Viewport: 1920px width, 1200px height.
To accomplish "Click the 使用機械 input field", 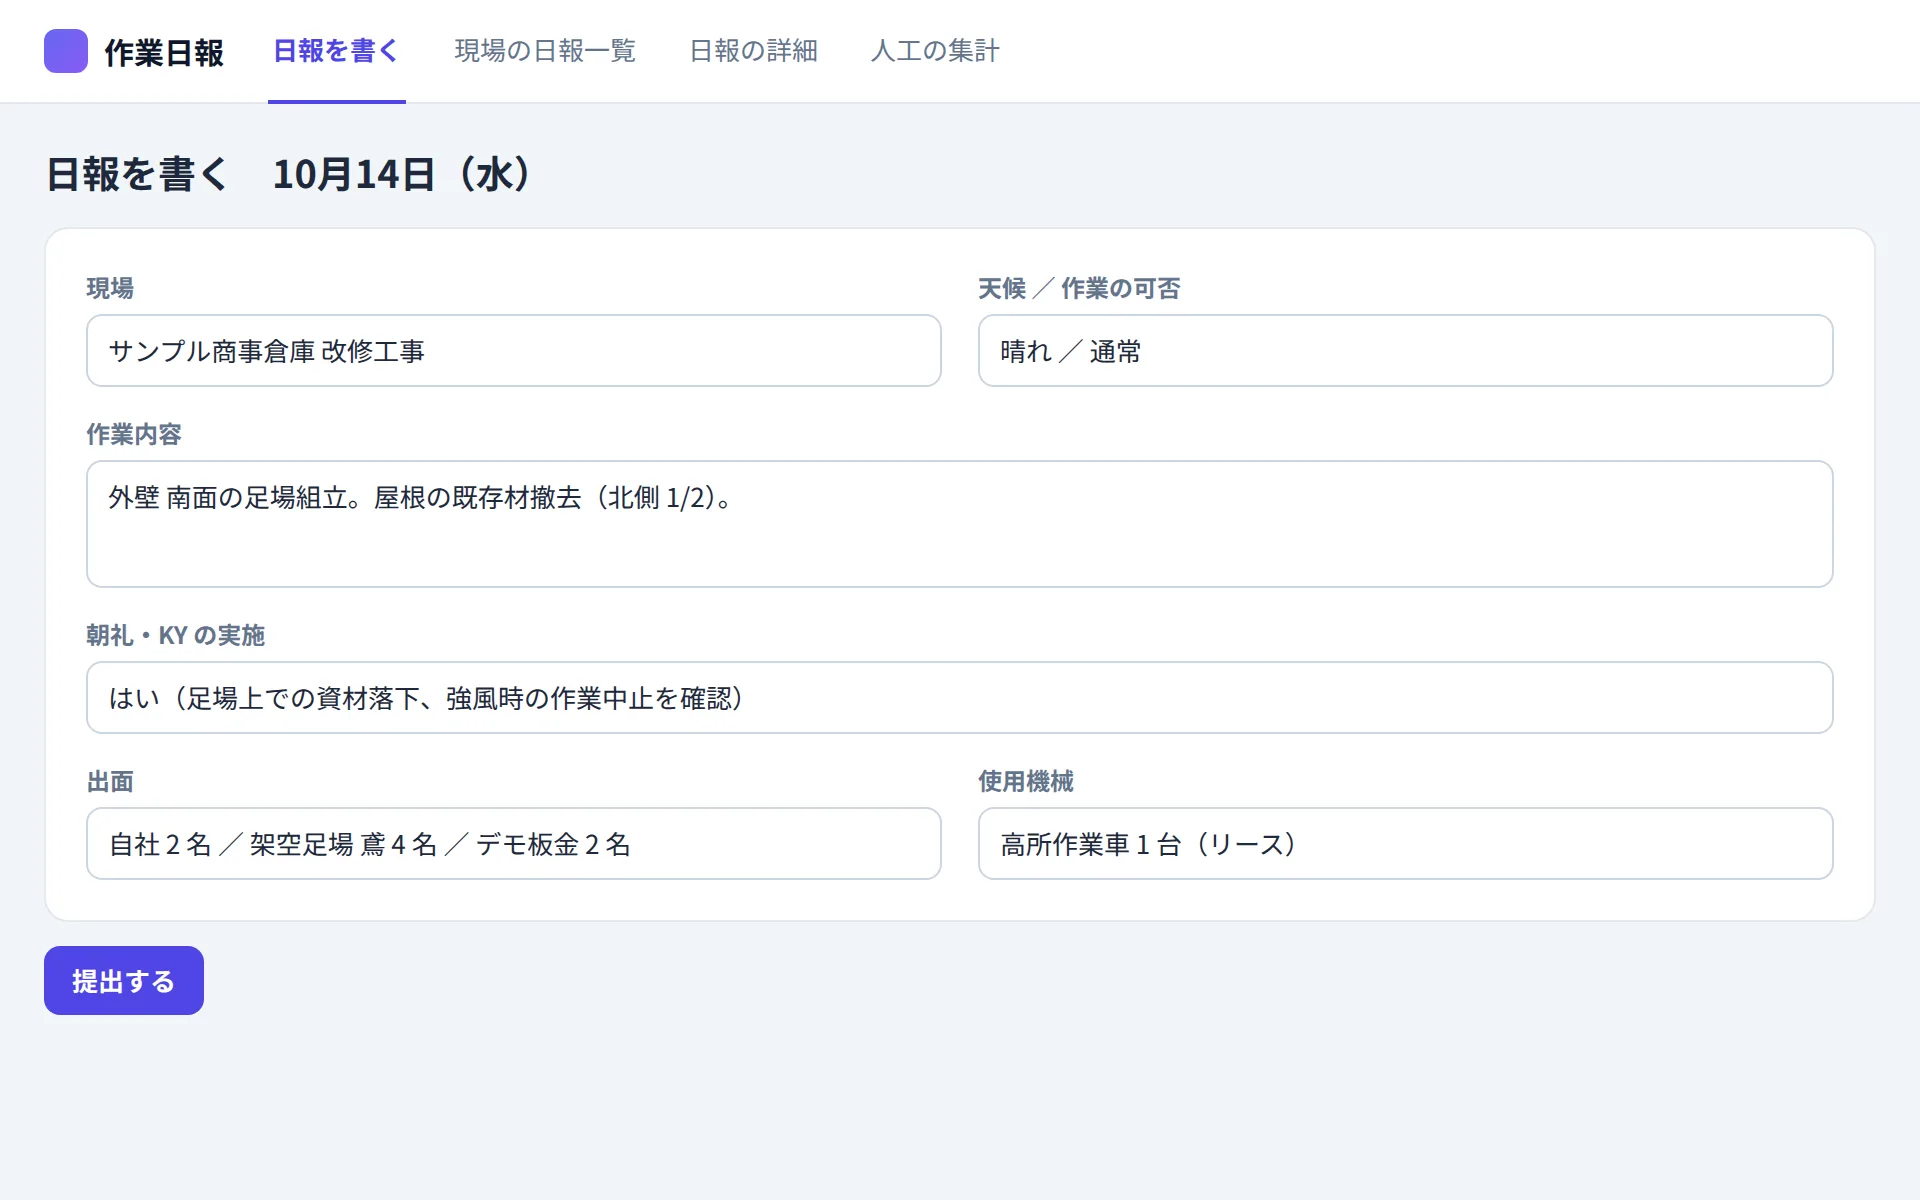I will point(1405,844).
